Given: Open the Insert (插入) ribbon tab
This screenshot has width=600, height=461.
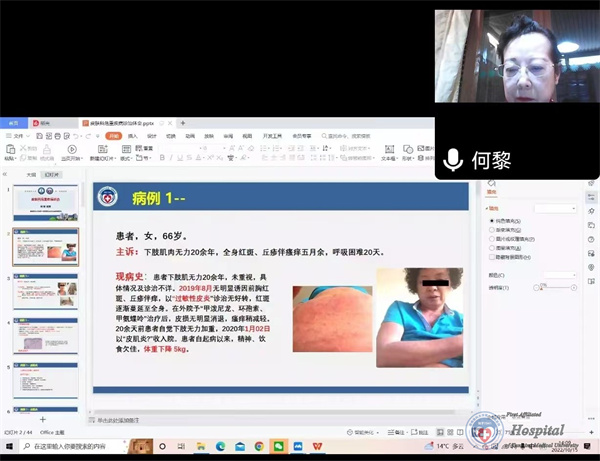Looking at the screenshot, I should click(x=133, y=136).
